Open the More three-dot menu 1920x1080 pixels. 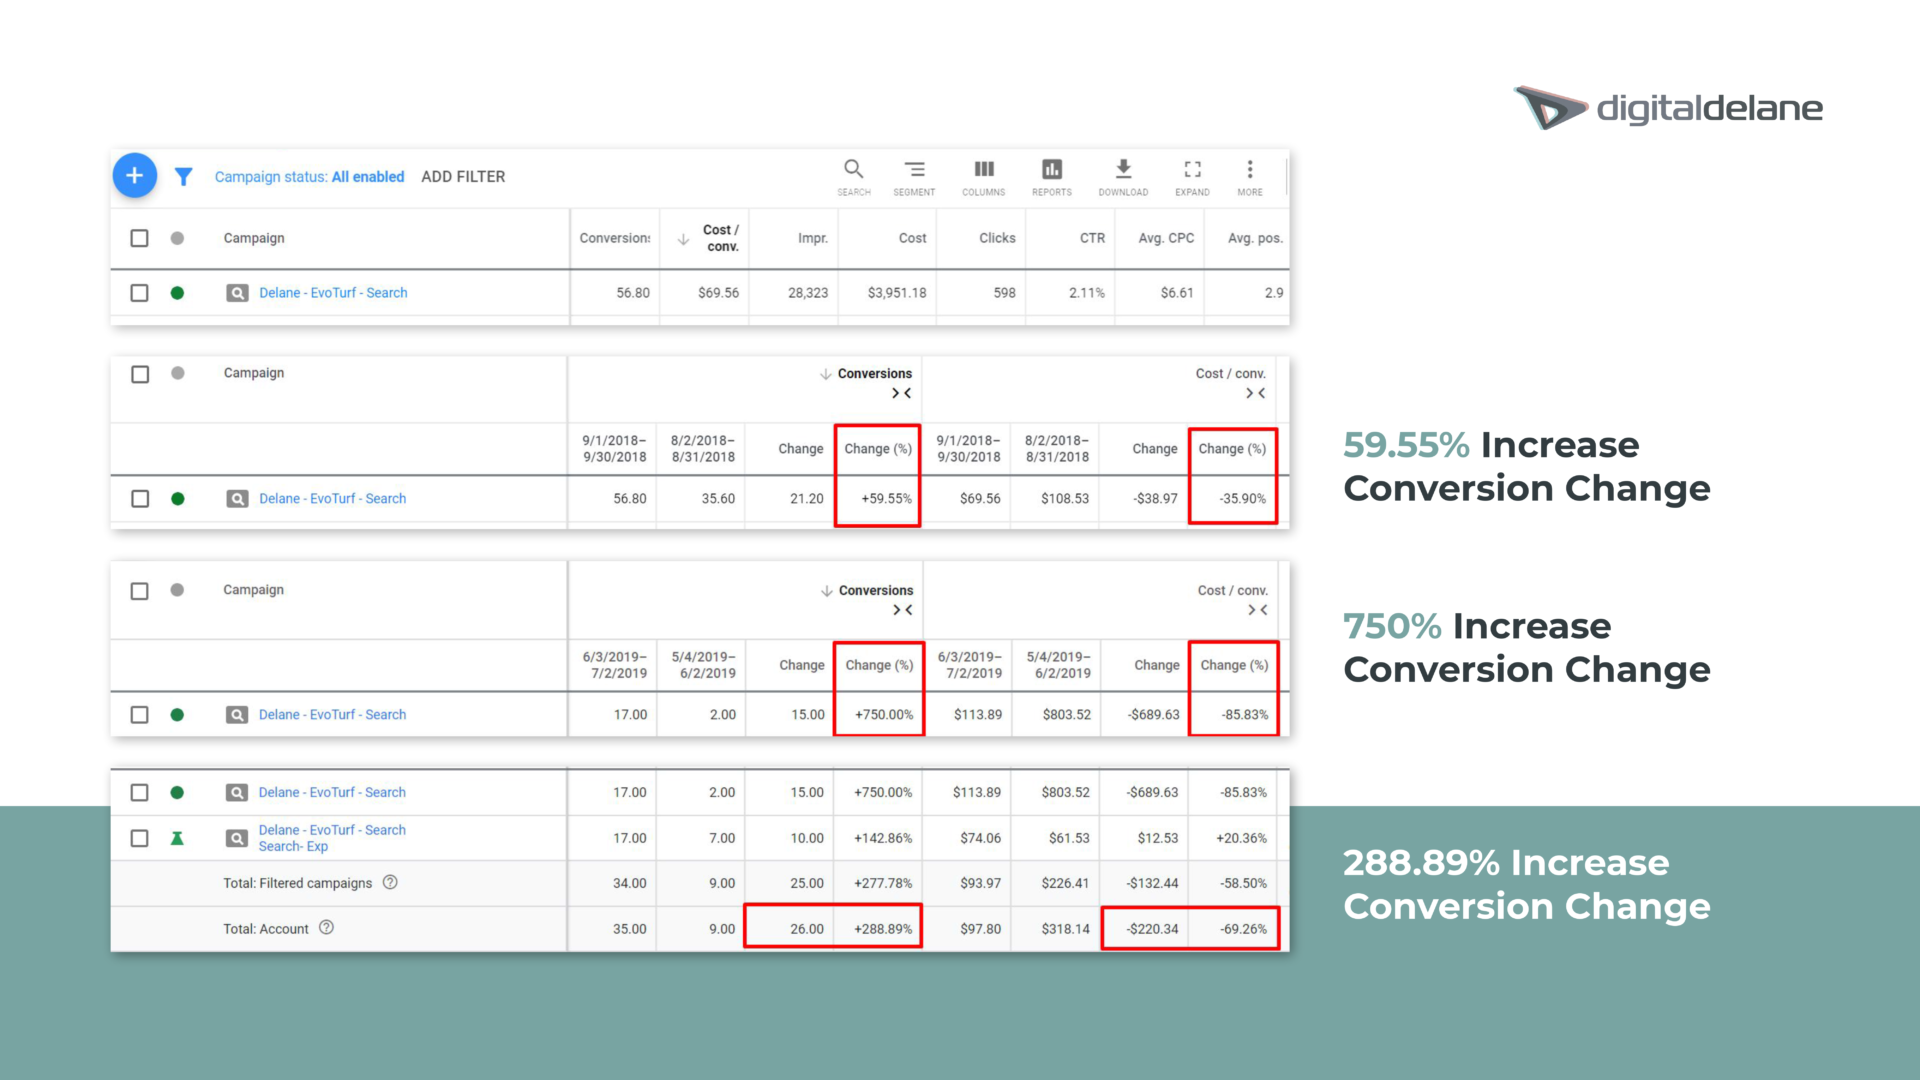[1249, 177]
